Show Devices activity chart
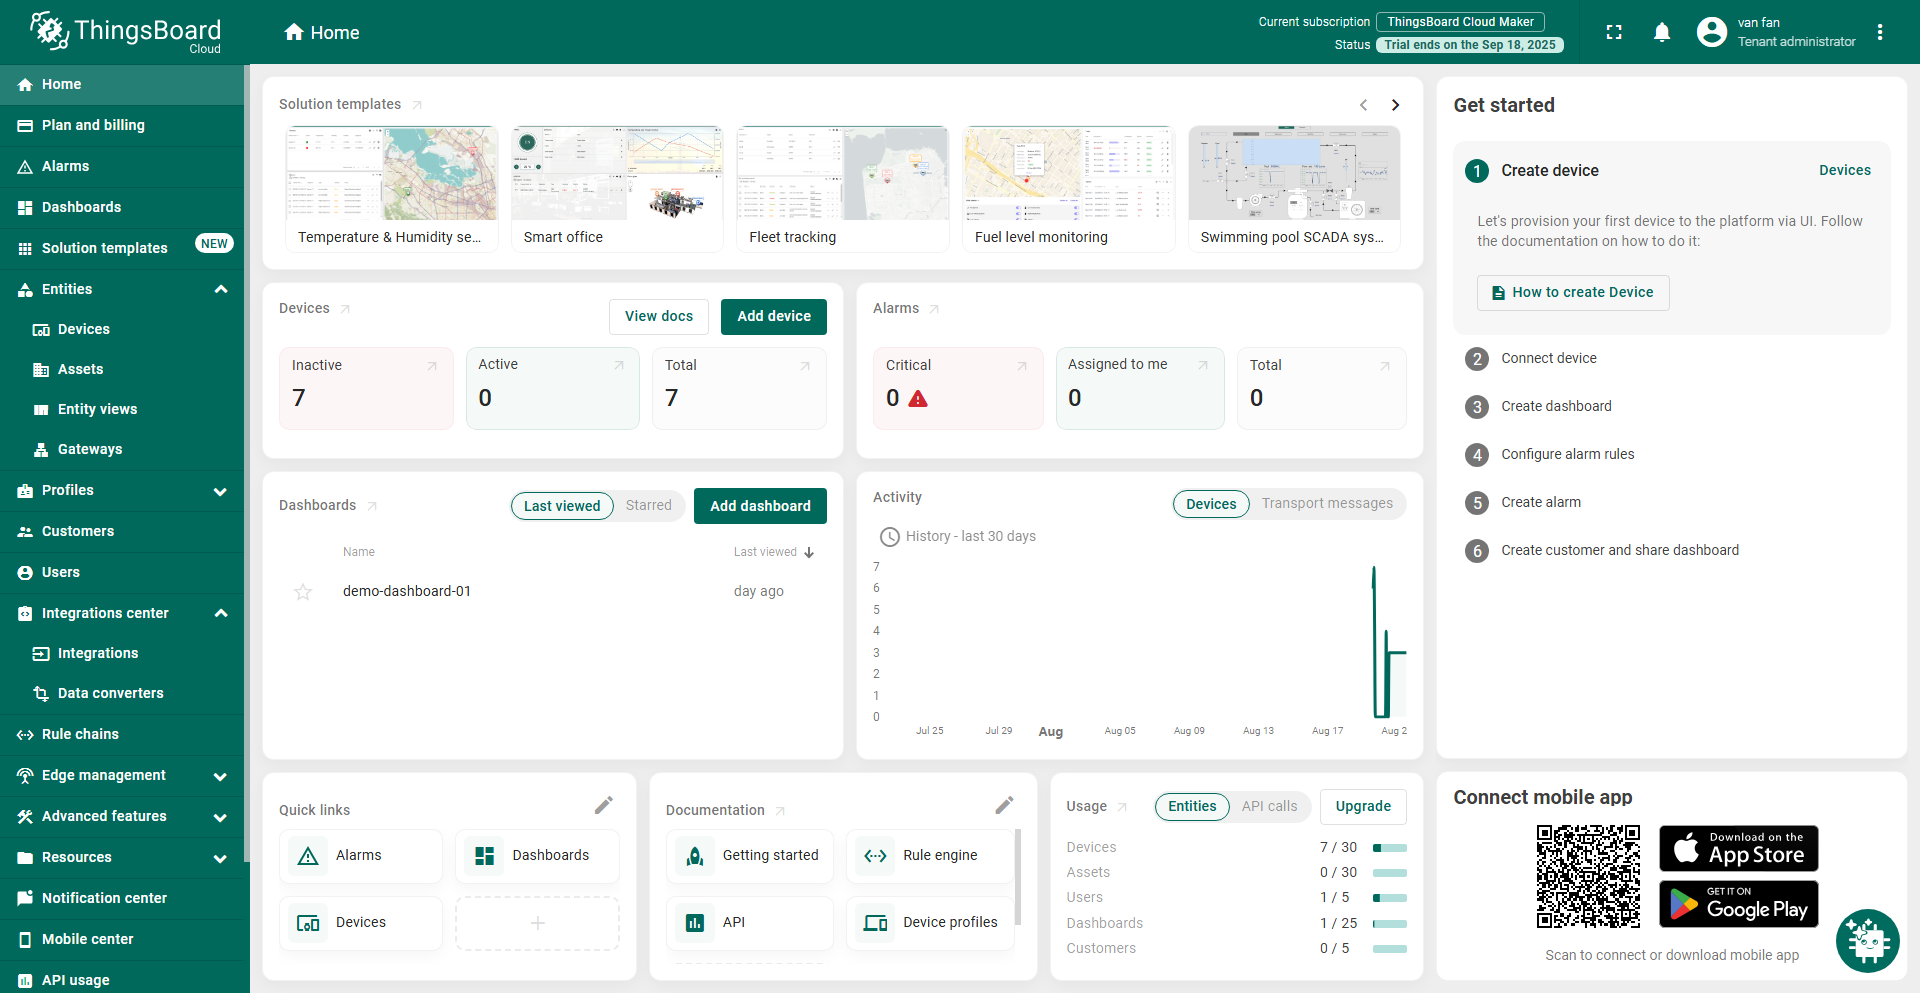This screenshot has height=993, width=1920. 1211,504
